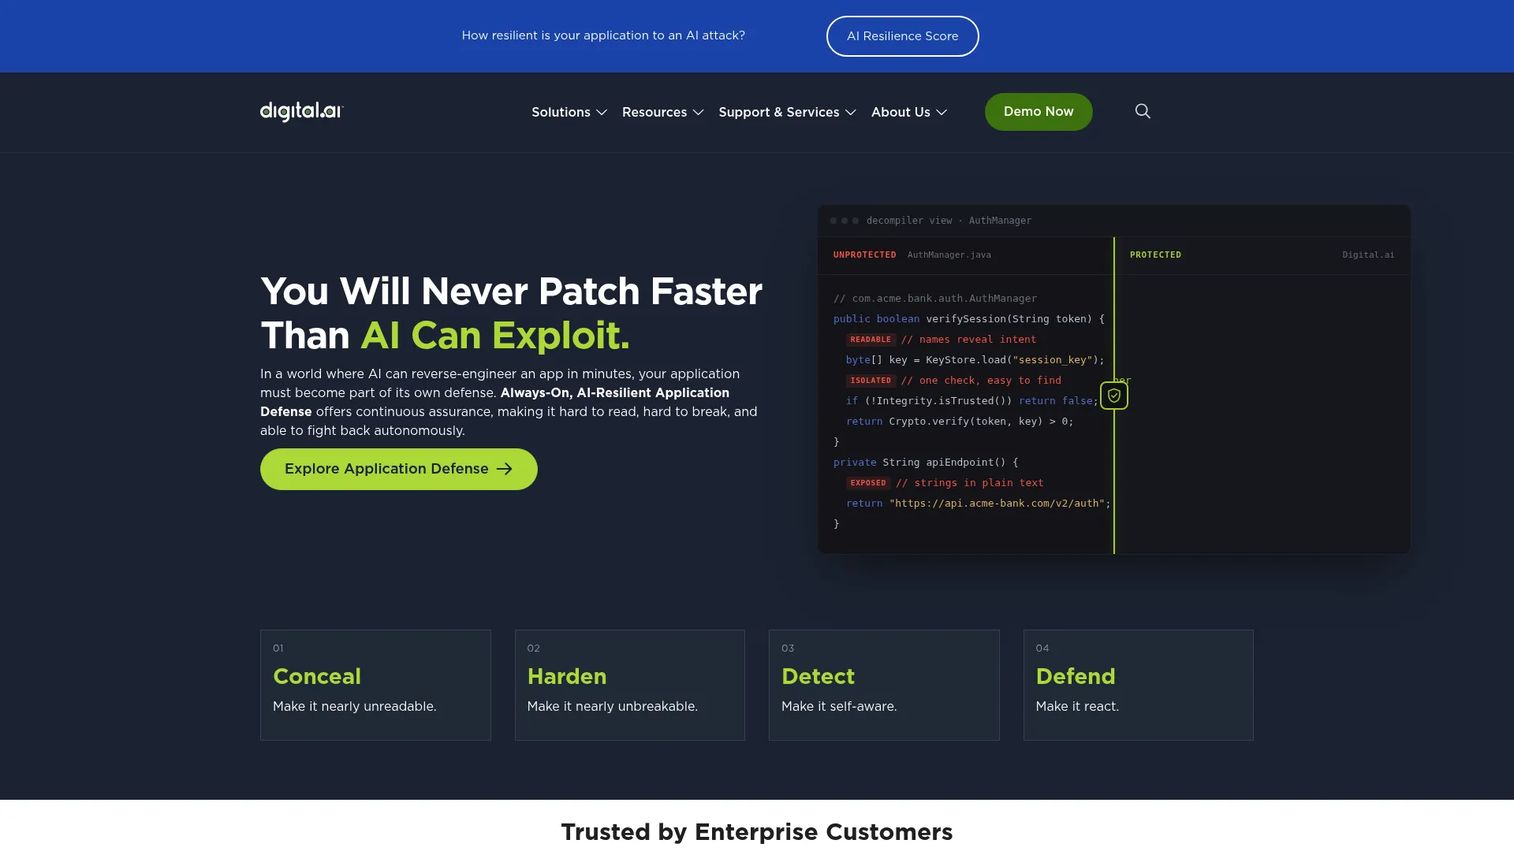Click the 'AI Can Exploit.' headline text
The width and height of the screenshot is (1514, 851).
495,335
